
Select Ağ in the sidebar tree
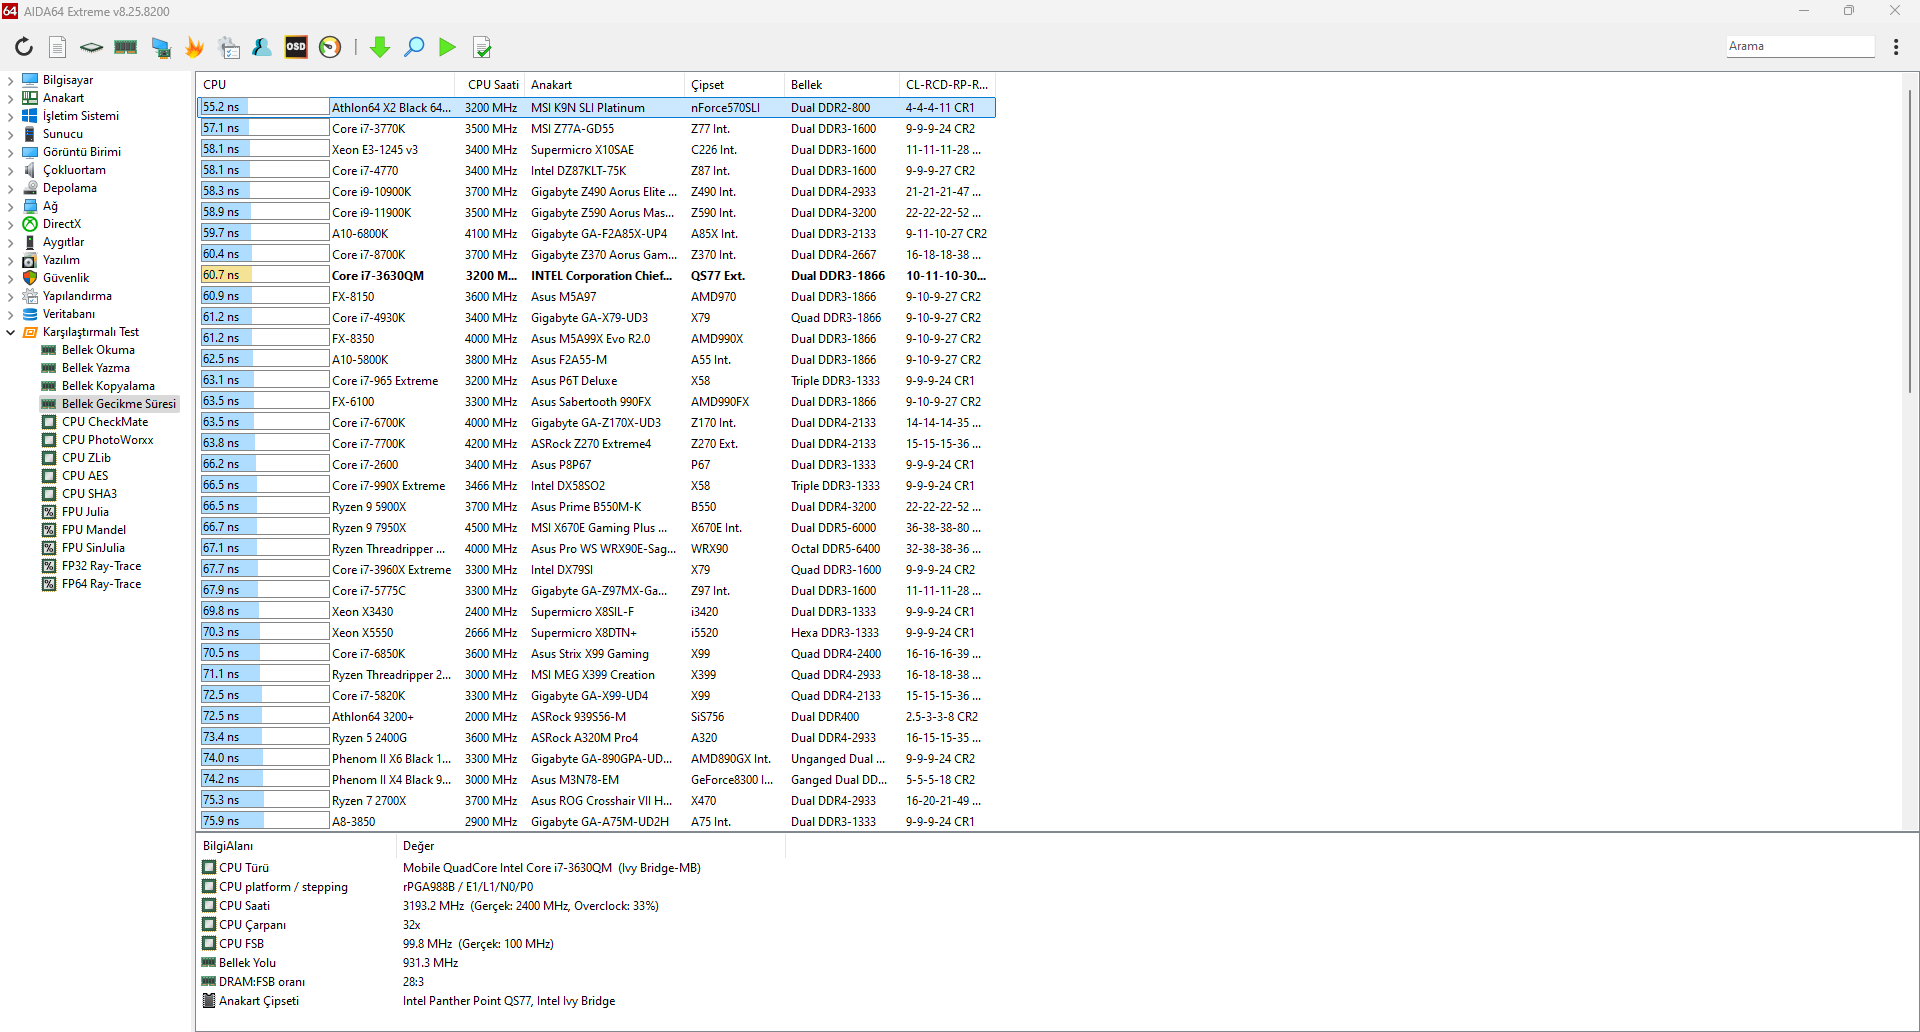tap(50, 206)
